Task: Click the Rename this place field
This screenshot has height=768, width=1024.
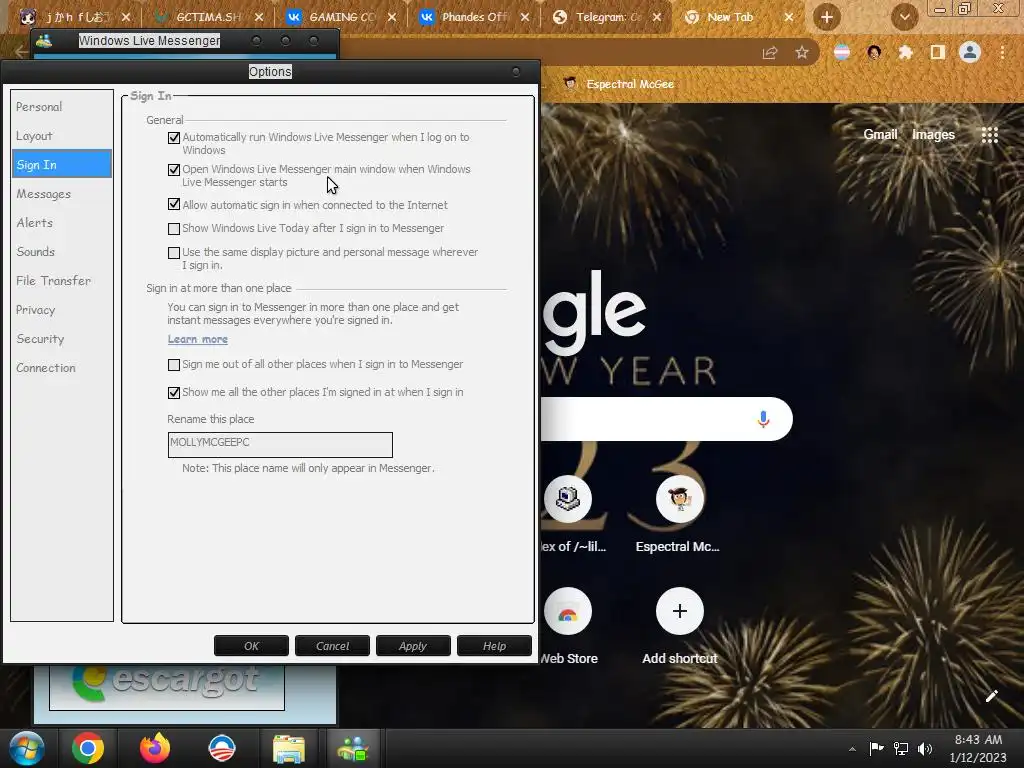Action: pos(280,445)
